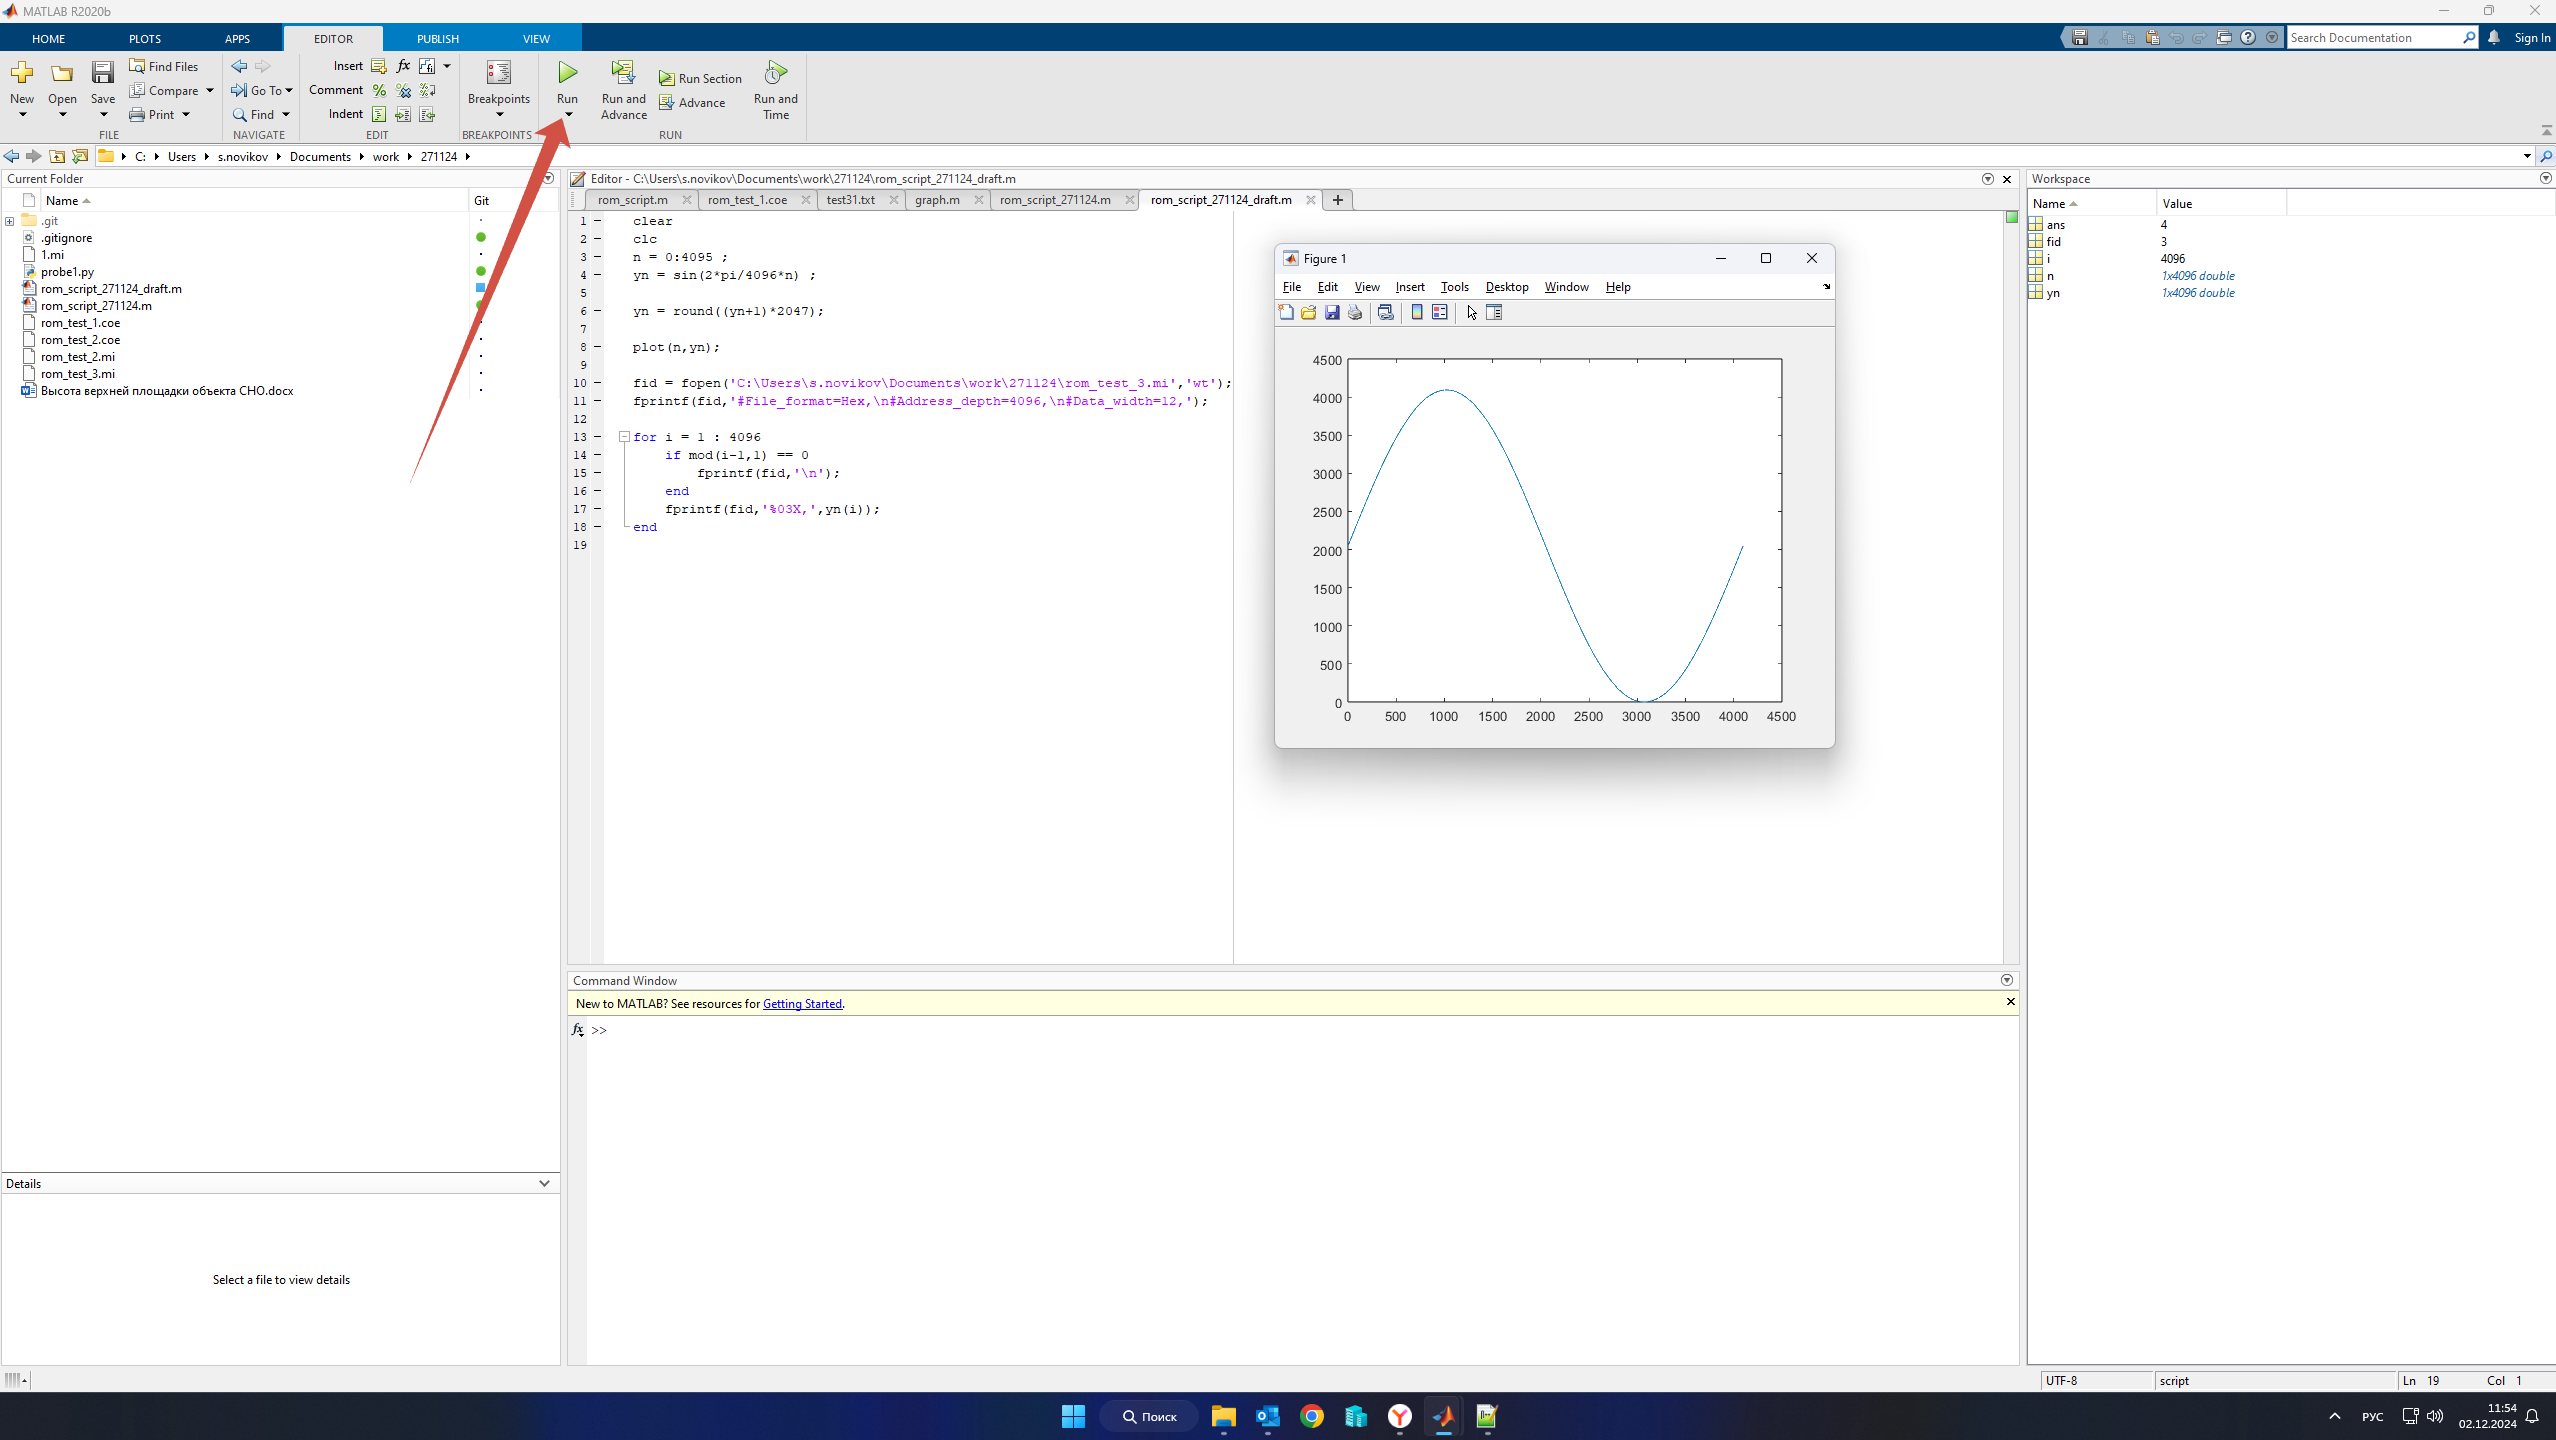Click the Run green play button

pyautogui.click(x=565, y=72)
